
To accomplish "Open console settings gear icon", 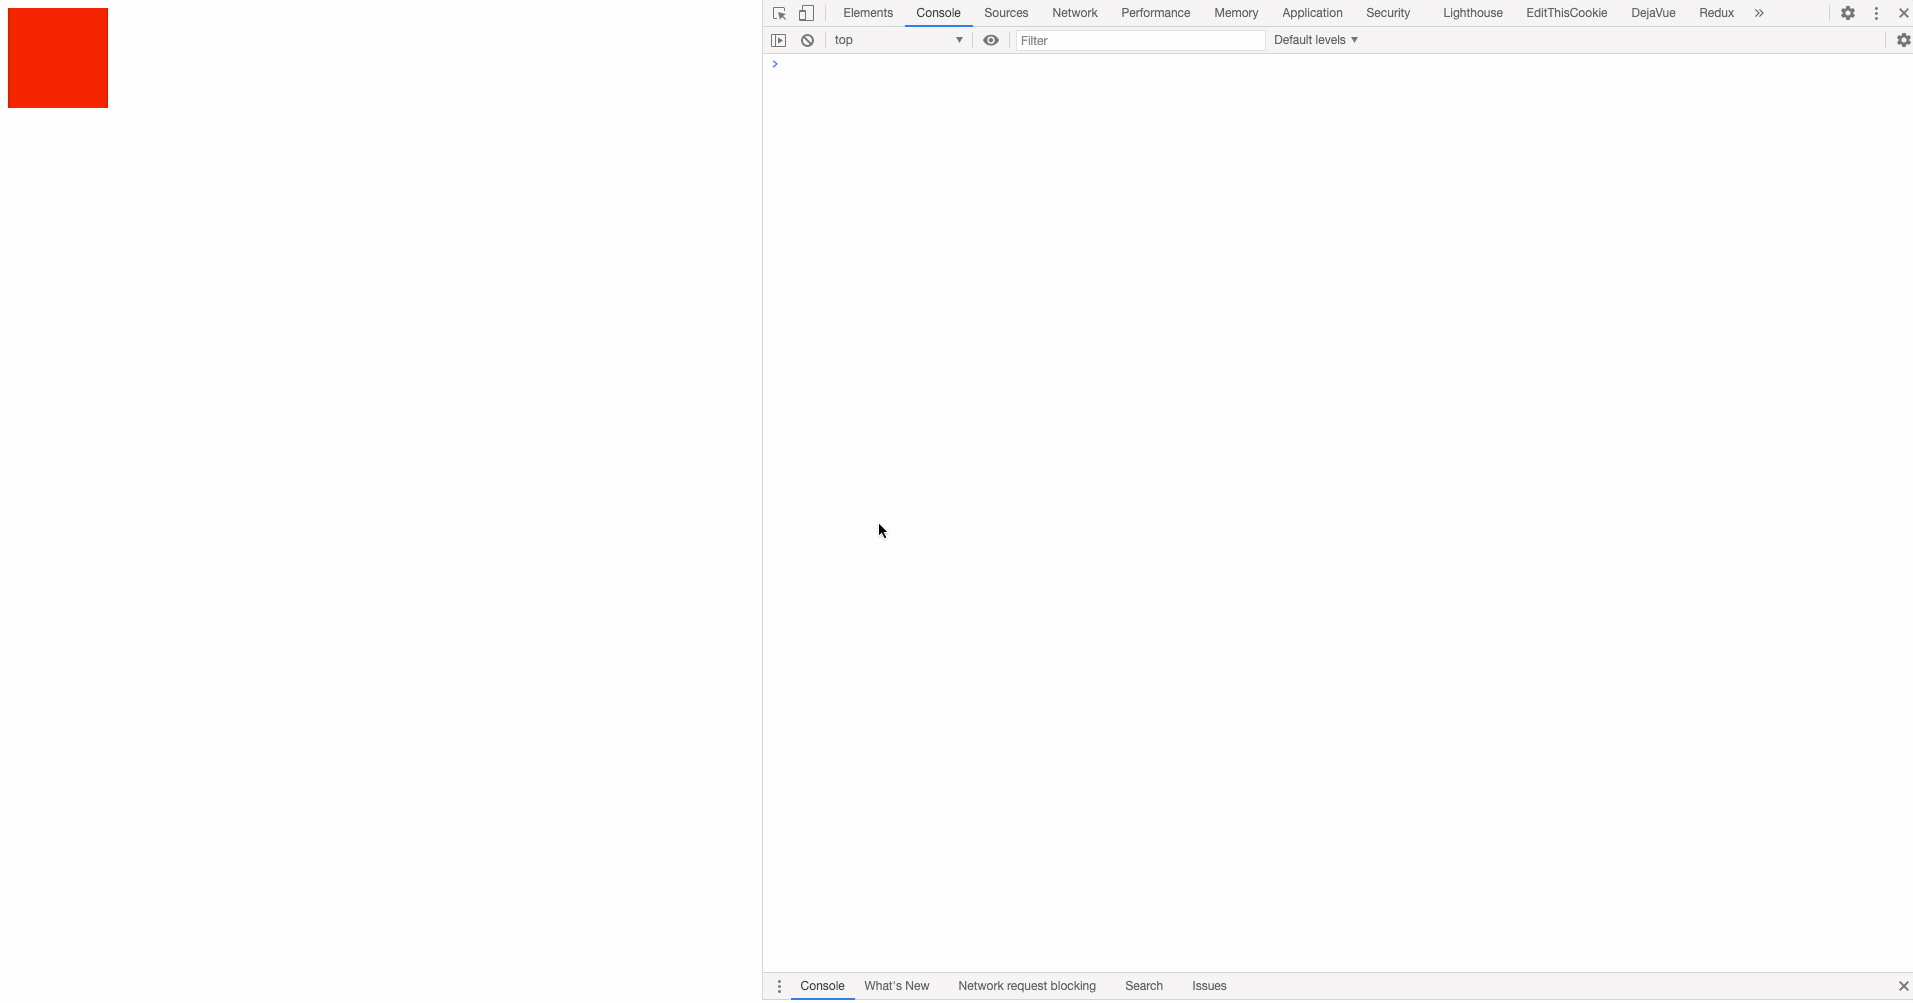I will click(x=1902, y=40).
